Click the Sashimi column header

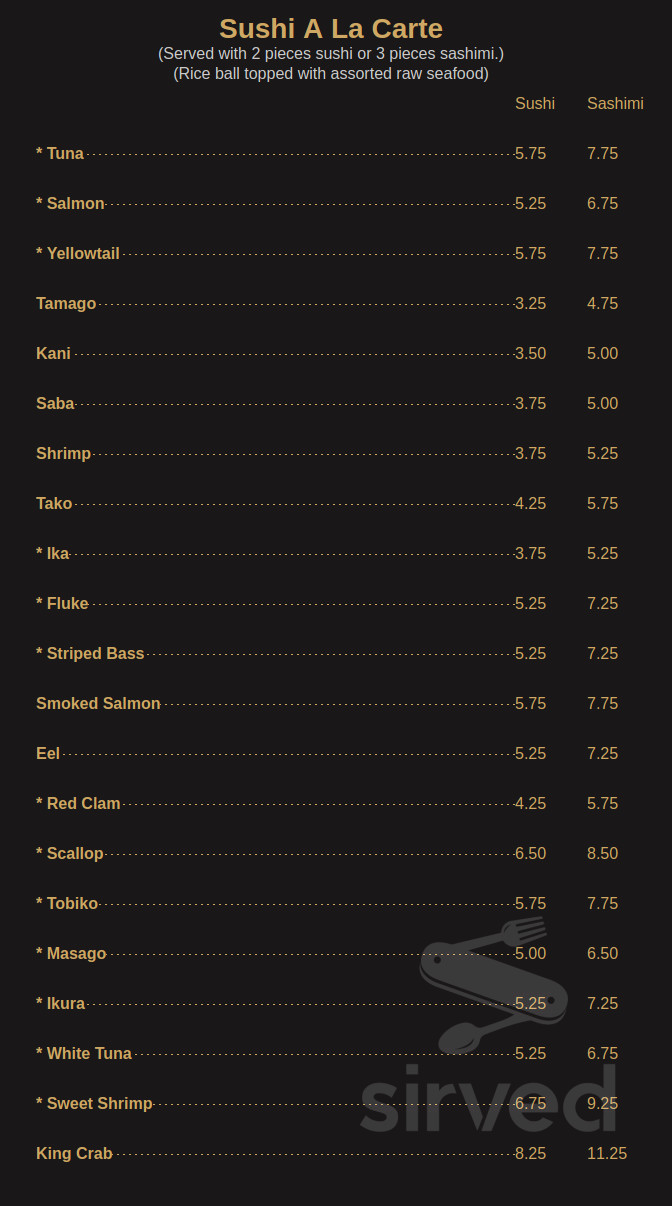tap(615, 103)
